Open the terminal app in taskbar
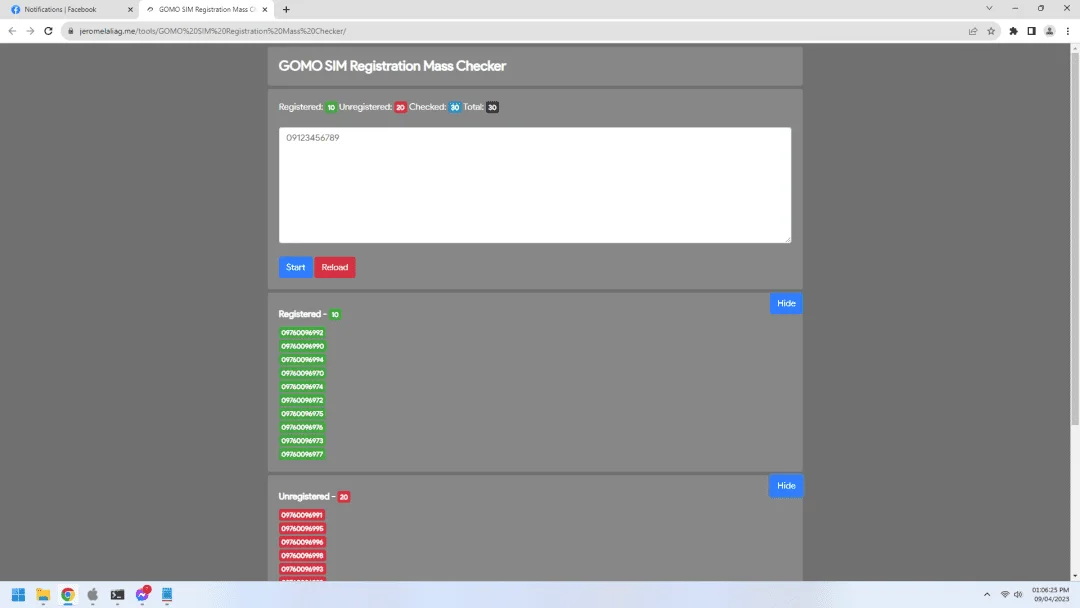This screenshot has width=1080, height=608. (117, 594)
